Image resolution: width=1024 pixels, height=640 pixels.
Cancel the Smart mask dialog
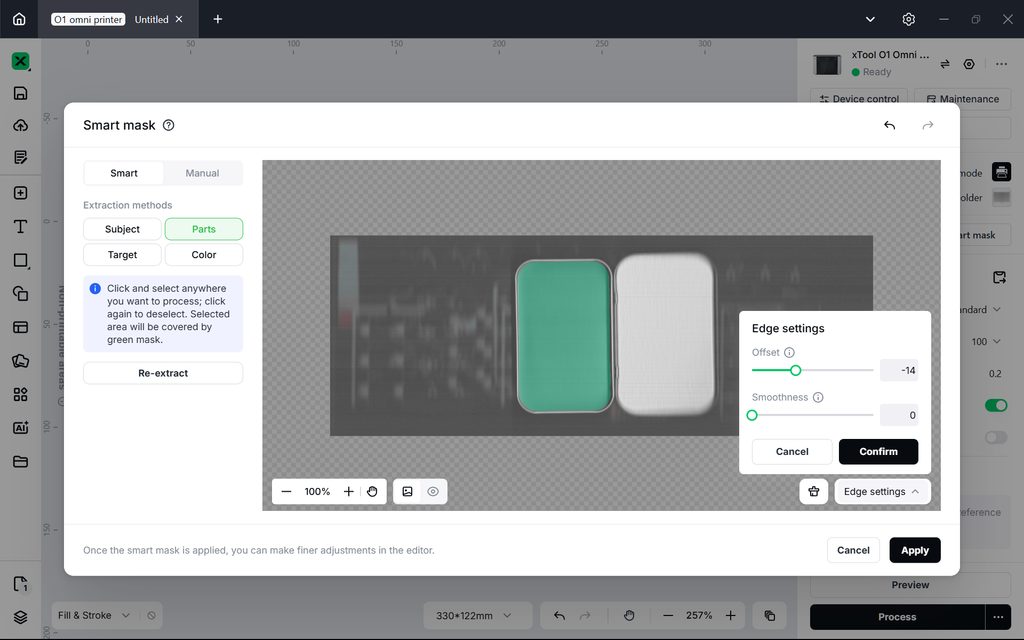[x=853, y=551]
